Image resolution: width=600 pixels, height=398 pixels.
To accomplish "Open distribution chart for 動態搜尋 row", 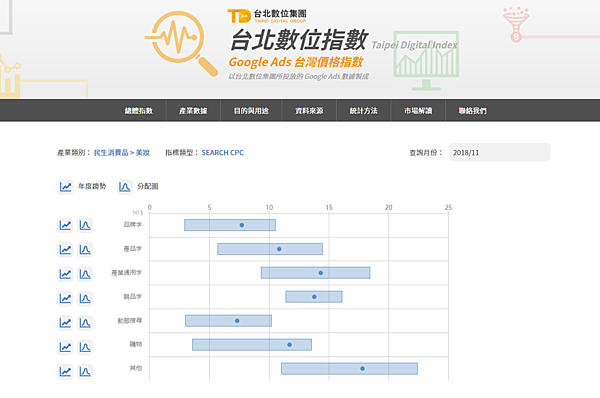I will pos(85,323).
